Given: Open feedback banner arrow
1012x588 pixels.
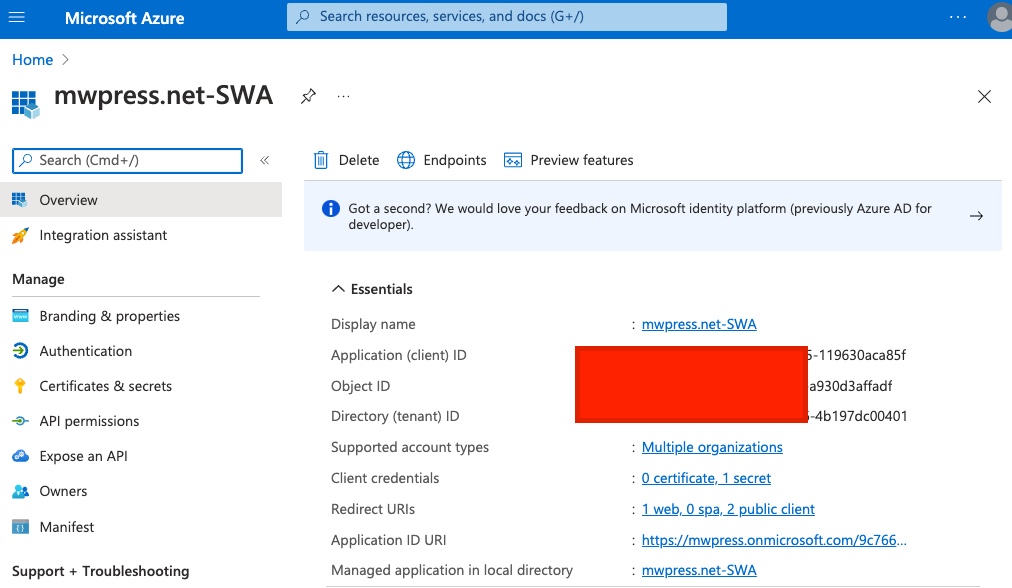Looking at the screenshot, I should (x=977, y=216).
